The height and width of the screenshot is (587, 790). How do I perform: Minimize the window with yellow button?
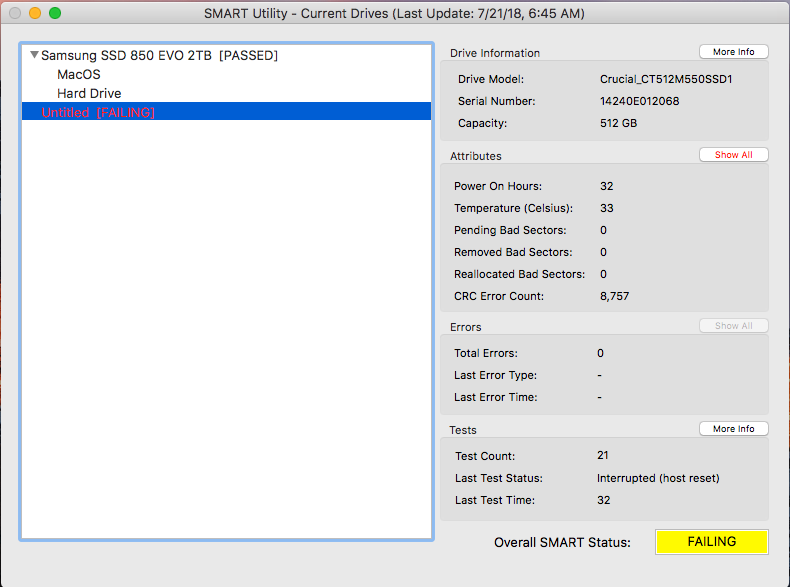(35, 13)
